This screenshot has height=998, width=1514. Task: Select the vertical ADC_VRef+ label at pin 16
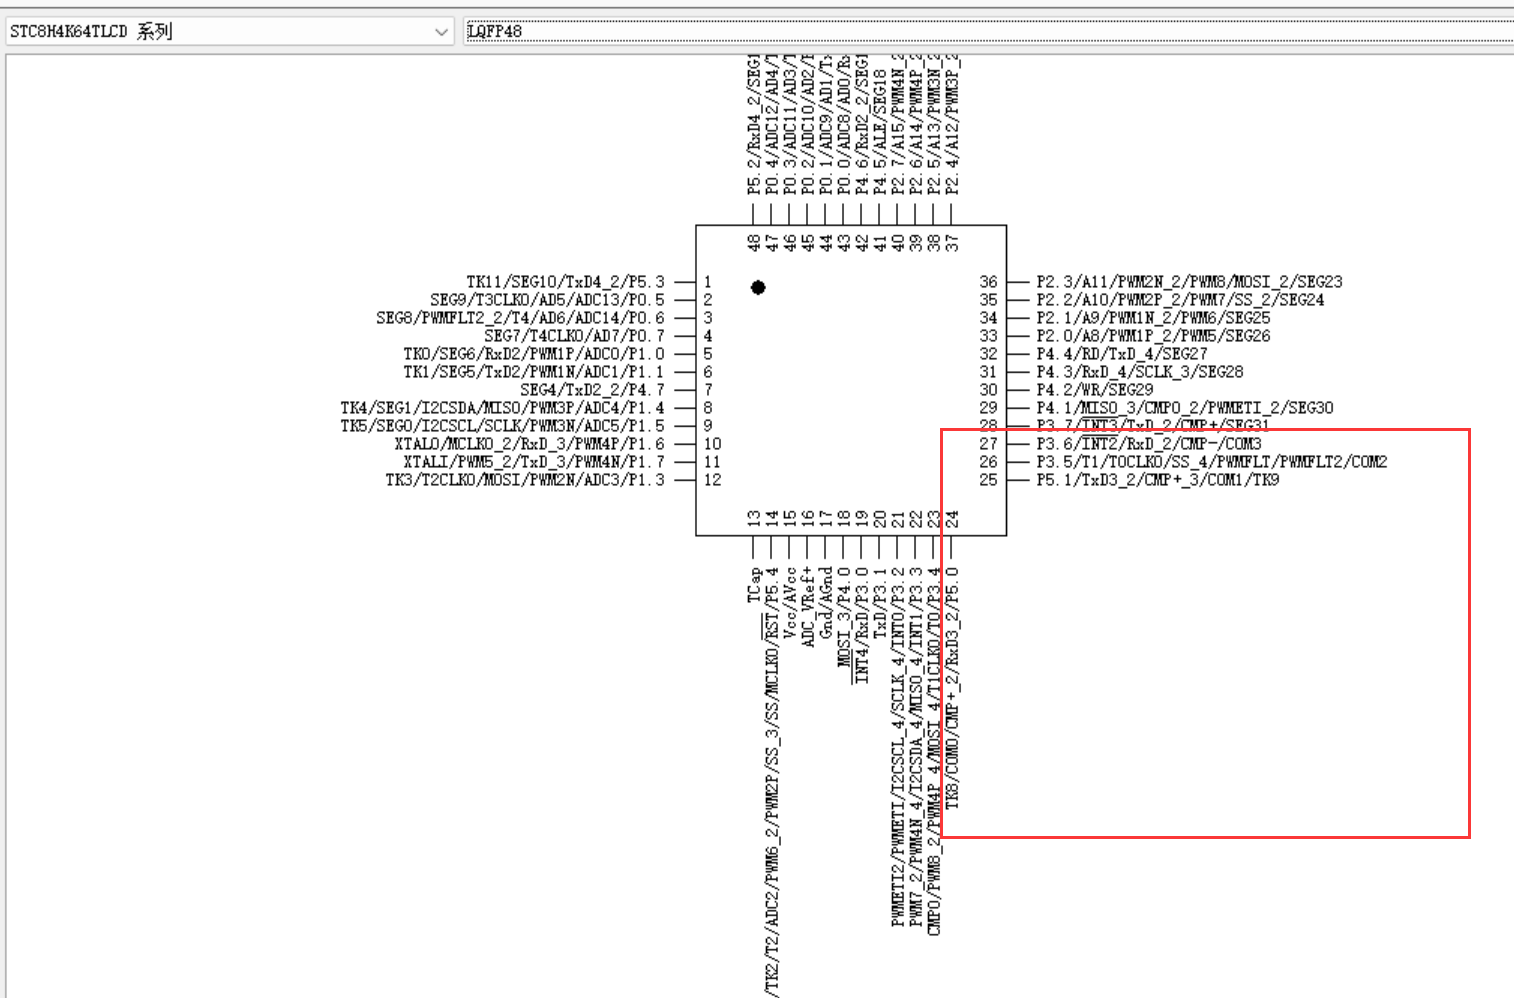[807, 607]
